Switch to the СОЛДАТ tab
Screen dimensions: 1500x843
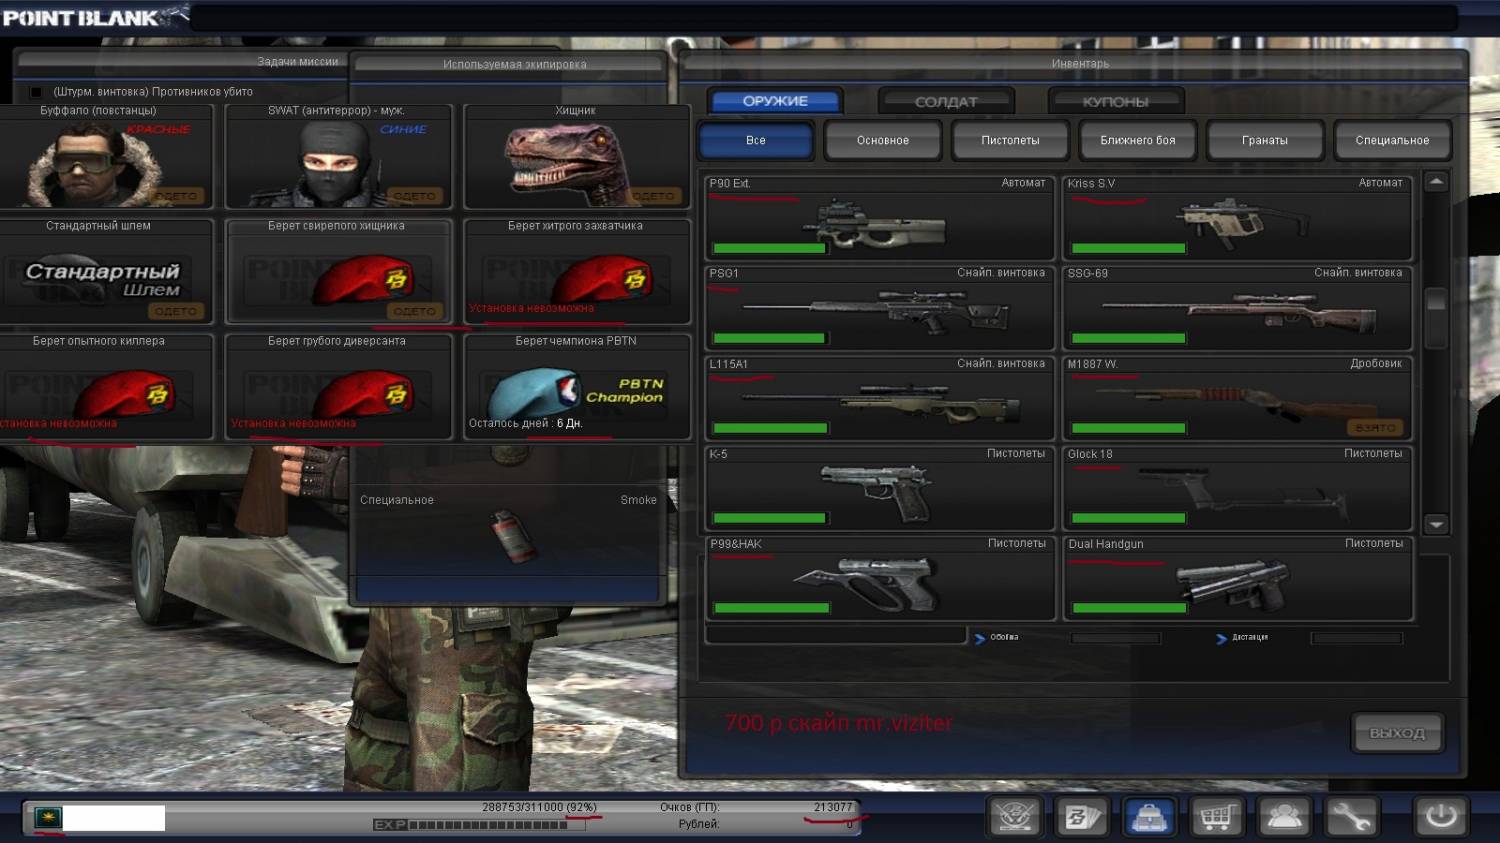[x=946, y=101]
